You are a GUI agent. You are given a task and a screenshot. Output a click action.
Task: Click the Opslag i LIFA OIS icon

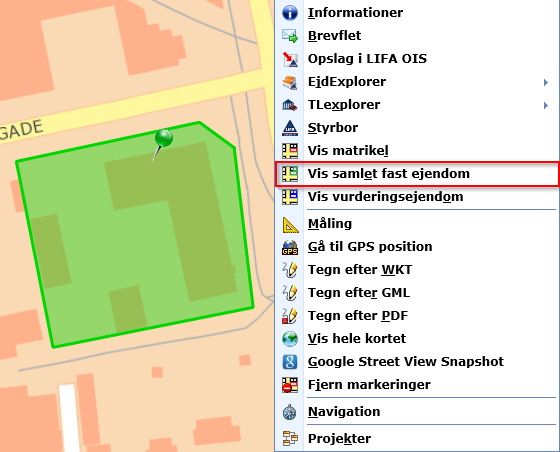coord(290,59)
